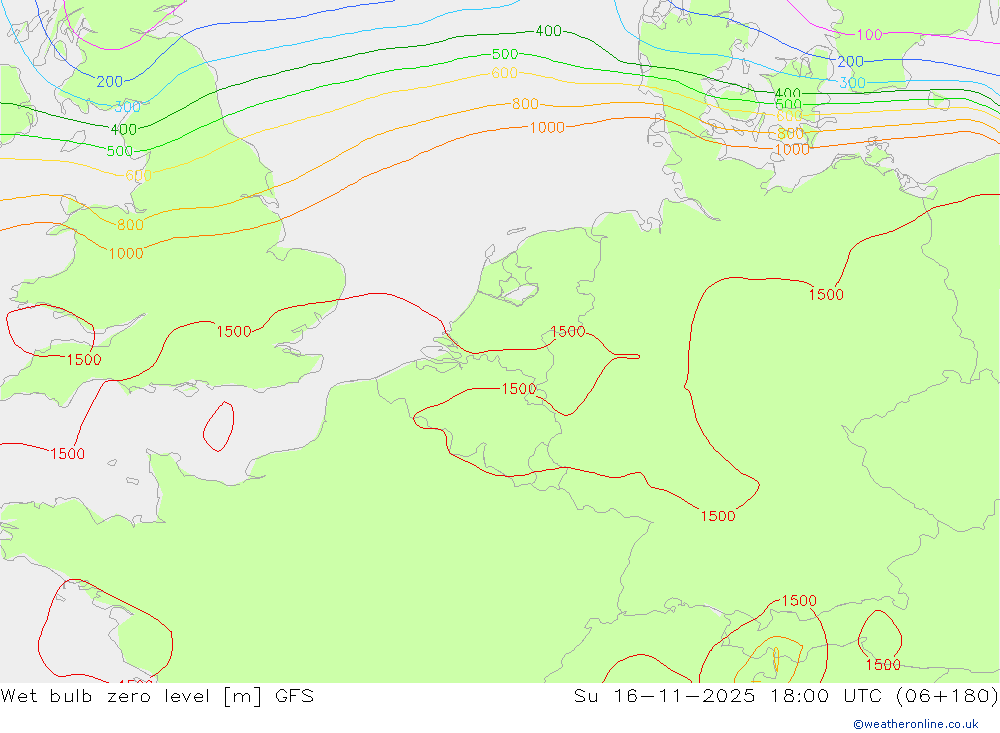Click the 1500 label in southwestern Germany
The height and width of the screenshot is (733, 1000).
[x=718, y=516]
